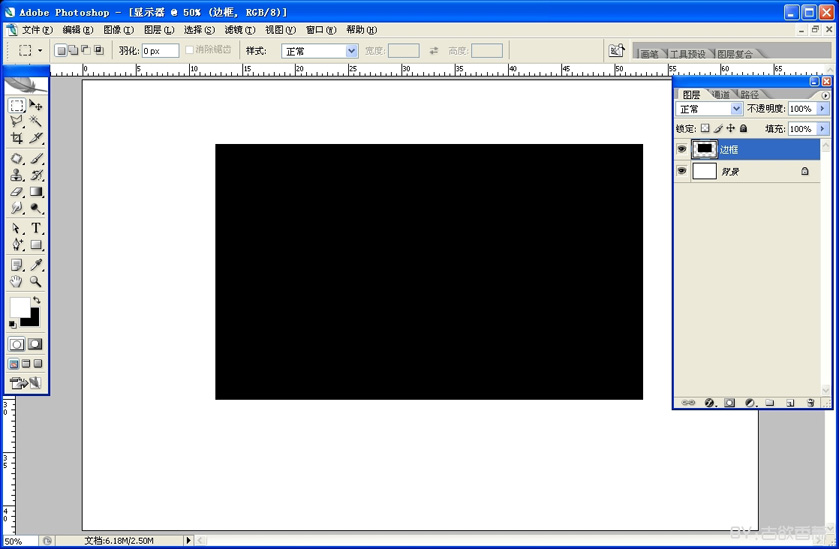Swap foreground and background colors
The height and width of the screenshot is (549, 839).
point(36,300)
